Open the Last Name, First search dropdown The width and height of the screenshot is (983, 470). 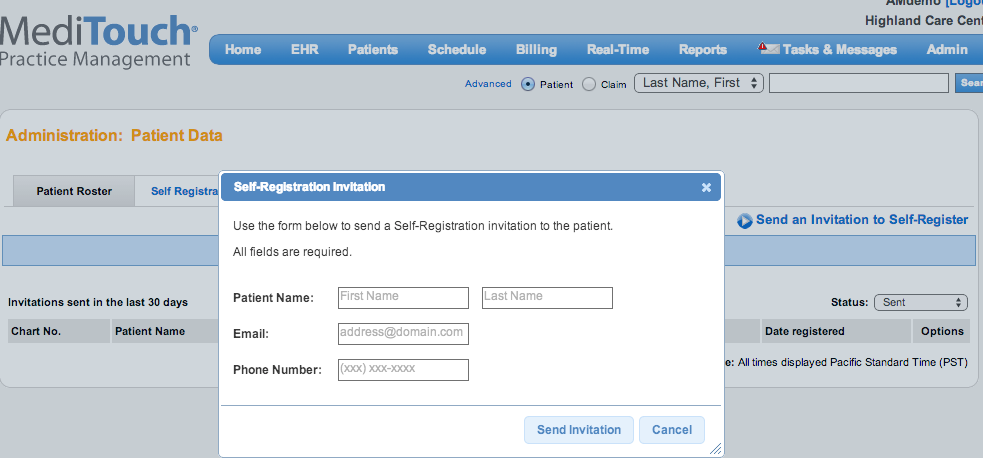pyautogui.click(x=699, y=83)
